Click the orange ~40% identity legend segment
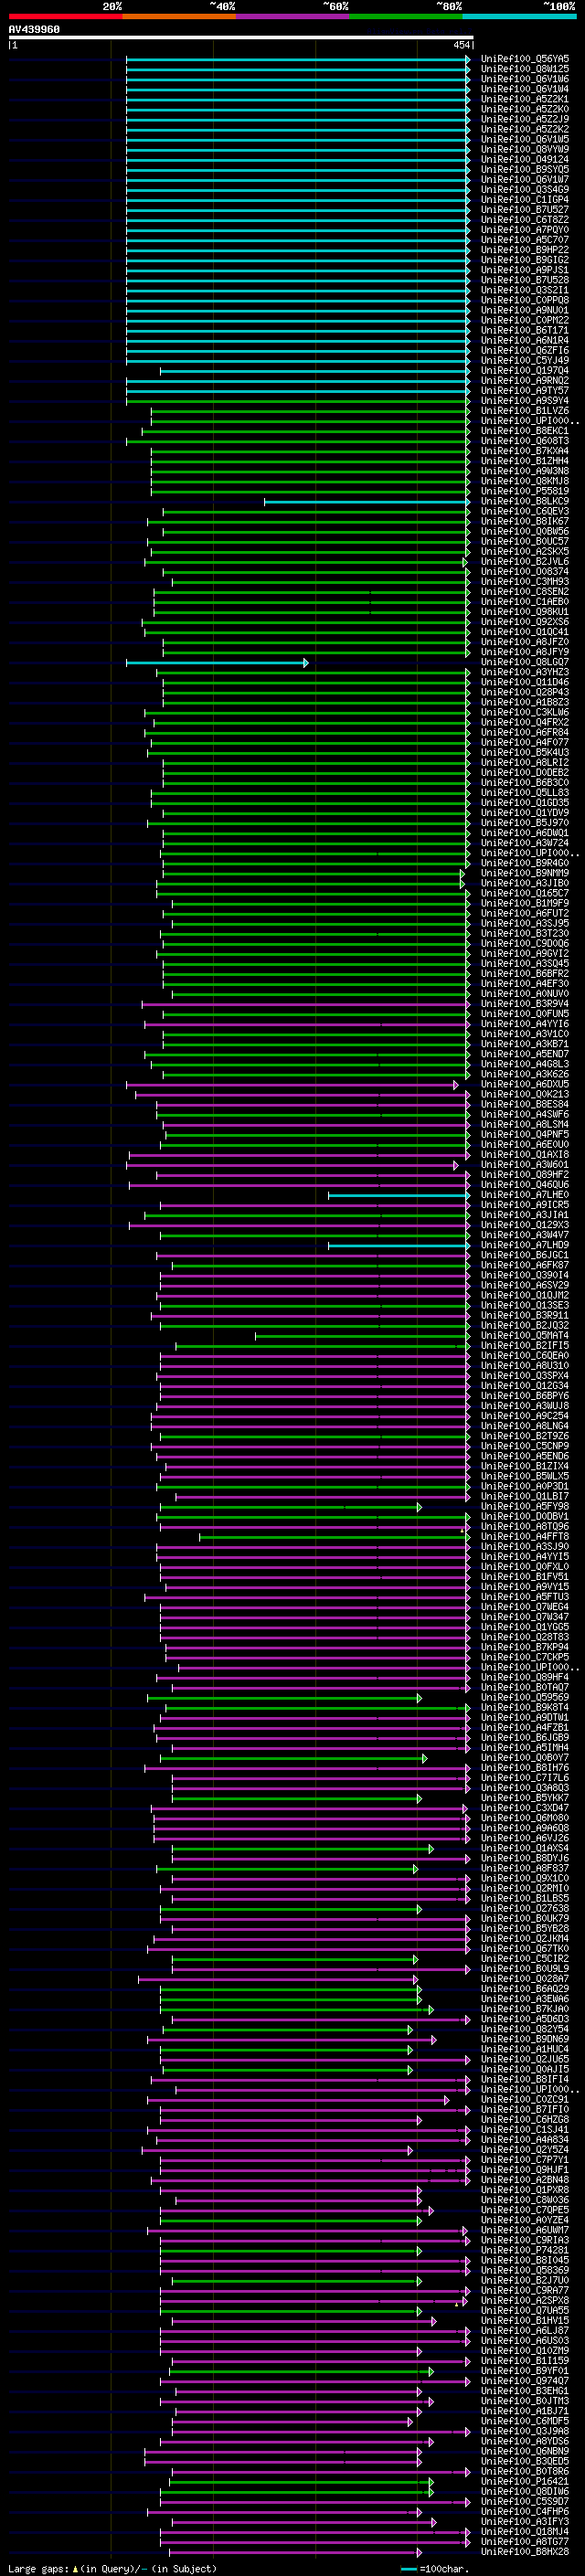 179,16
